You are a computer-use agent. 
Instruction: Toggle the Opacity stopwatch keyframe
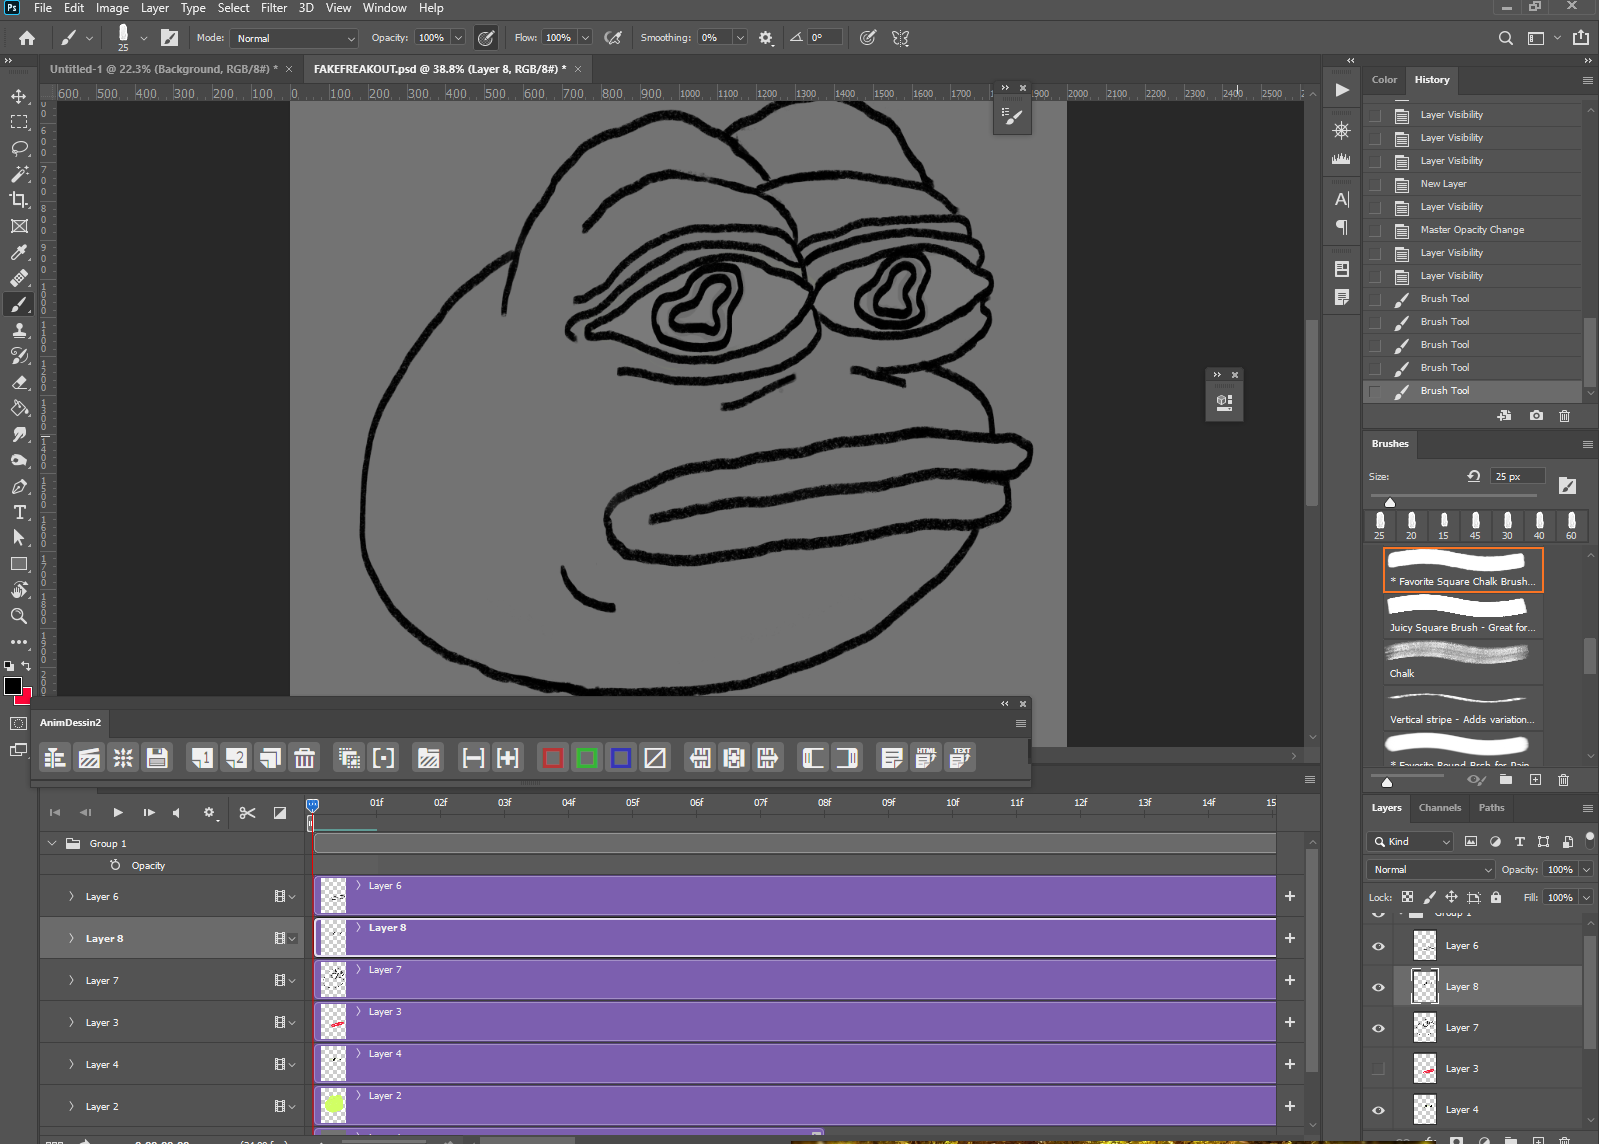click(115, 865)
